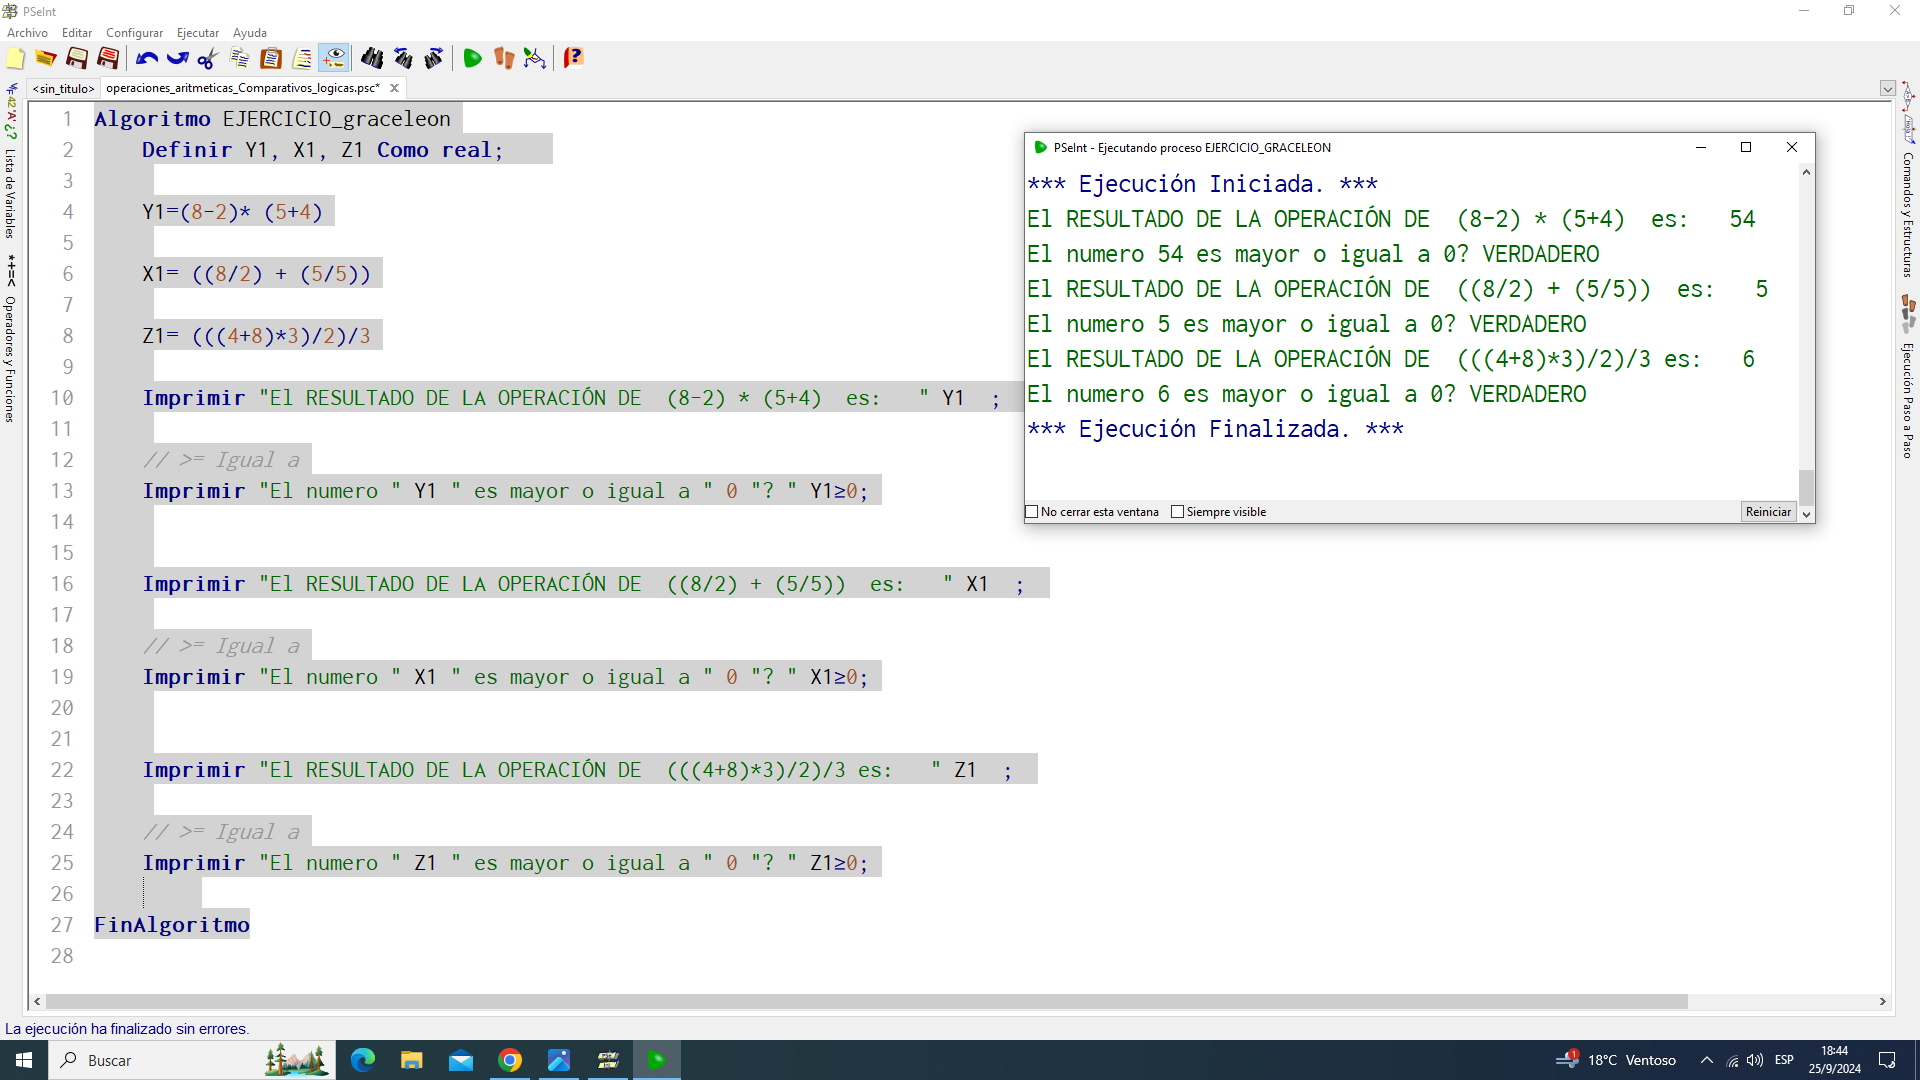Viewport: 1920px width, 1080px height.
Task: Toggle the eye-icon highlight toolbar button
Action: tap(334, 59)
